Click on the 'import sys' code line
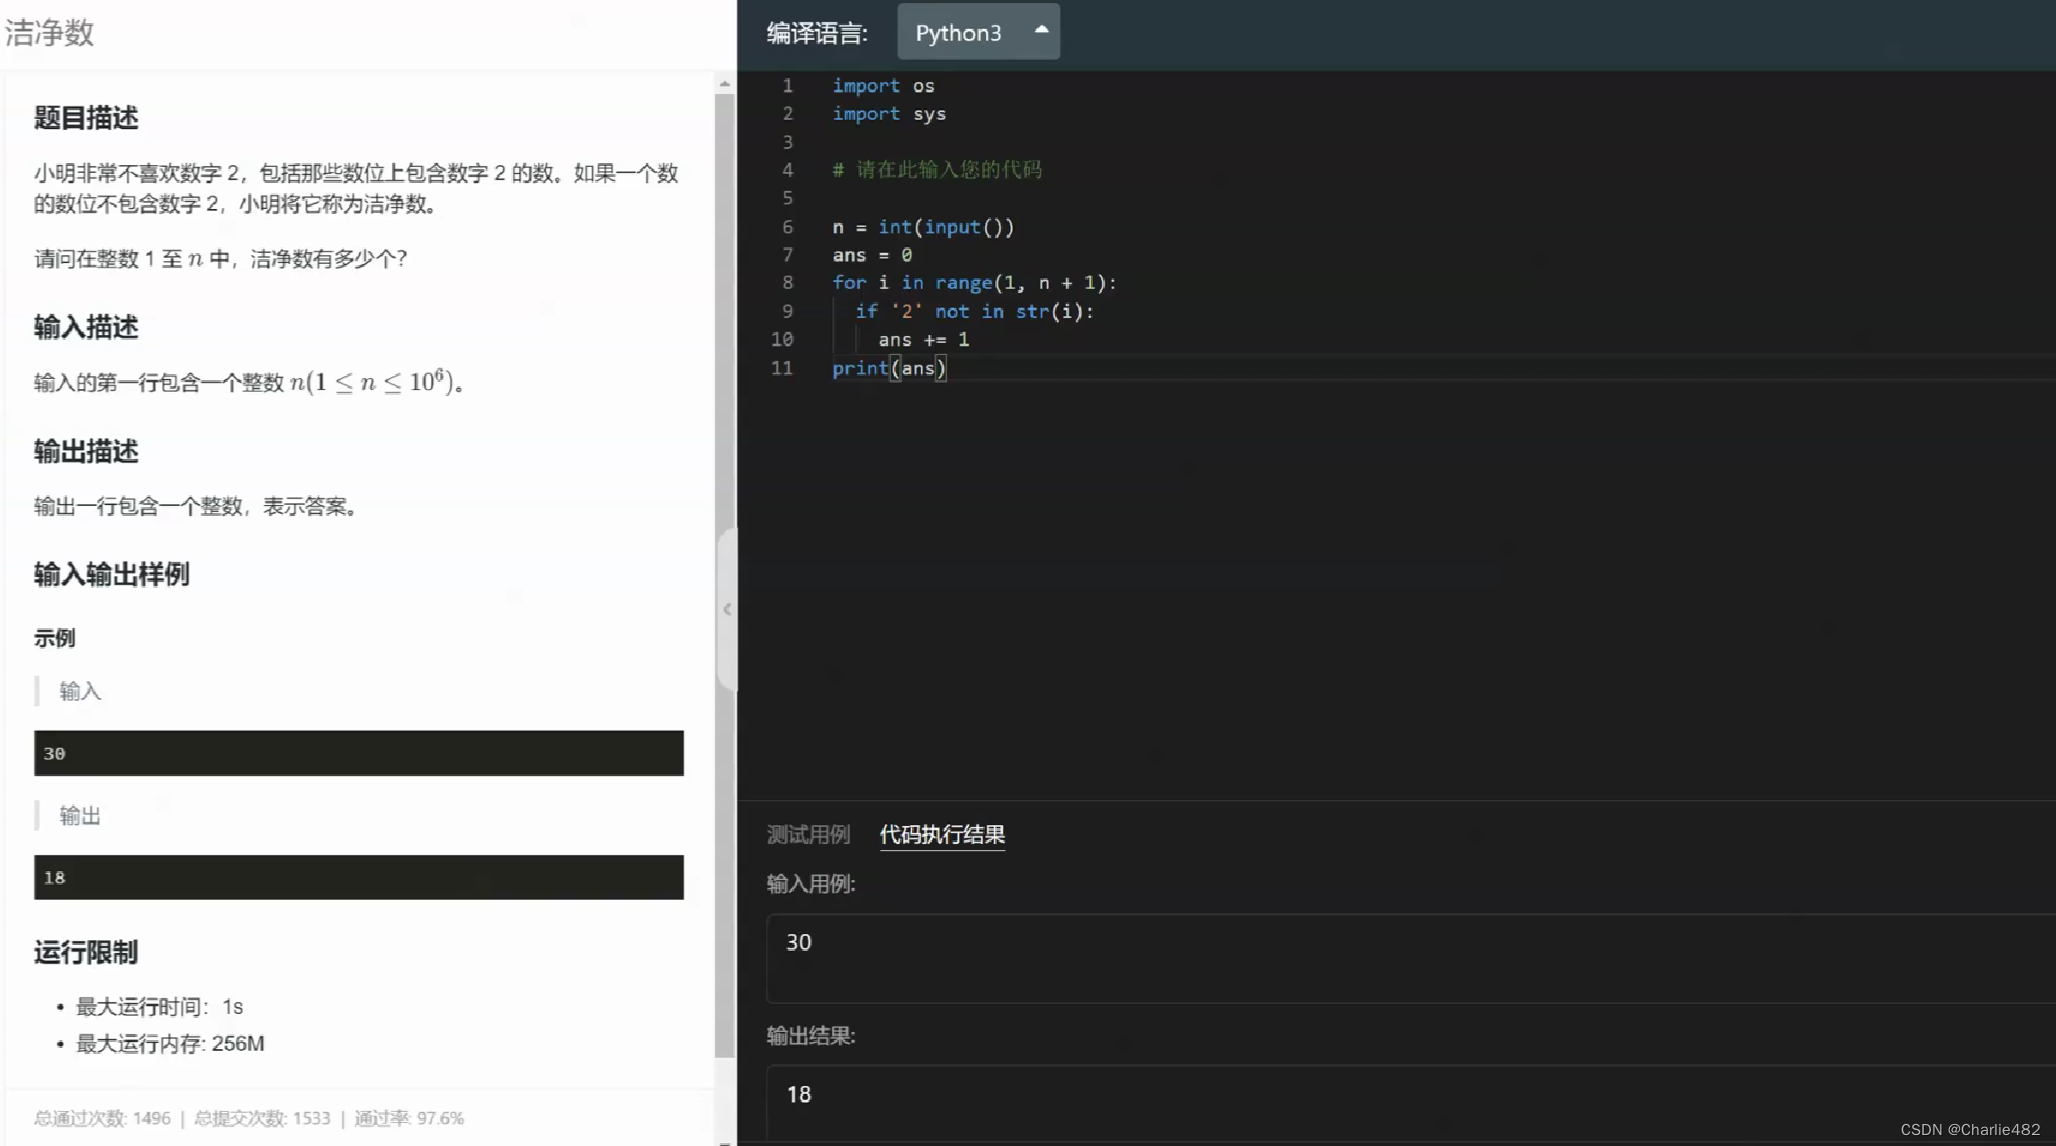Screen dimensions: 2056x1146 [x=889, y=114]
